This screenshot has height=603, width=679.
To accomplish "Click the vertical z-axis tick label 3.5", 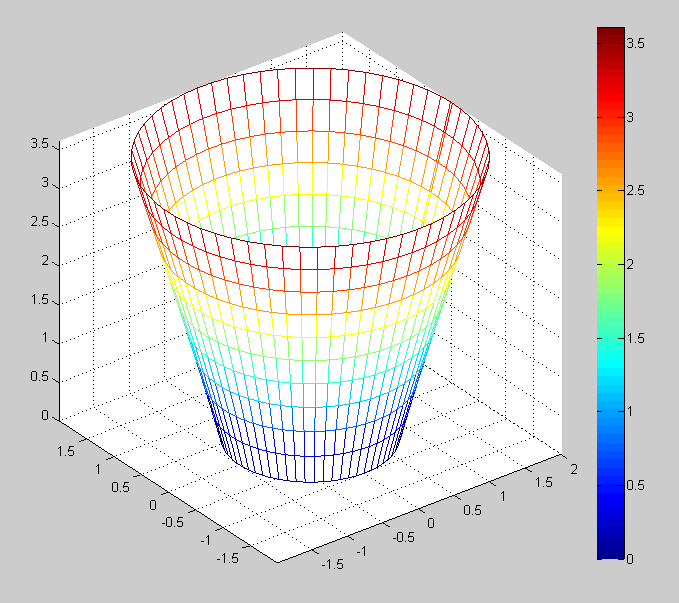I will click(x=40, y=144).
